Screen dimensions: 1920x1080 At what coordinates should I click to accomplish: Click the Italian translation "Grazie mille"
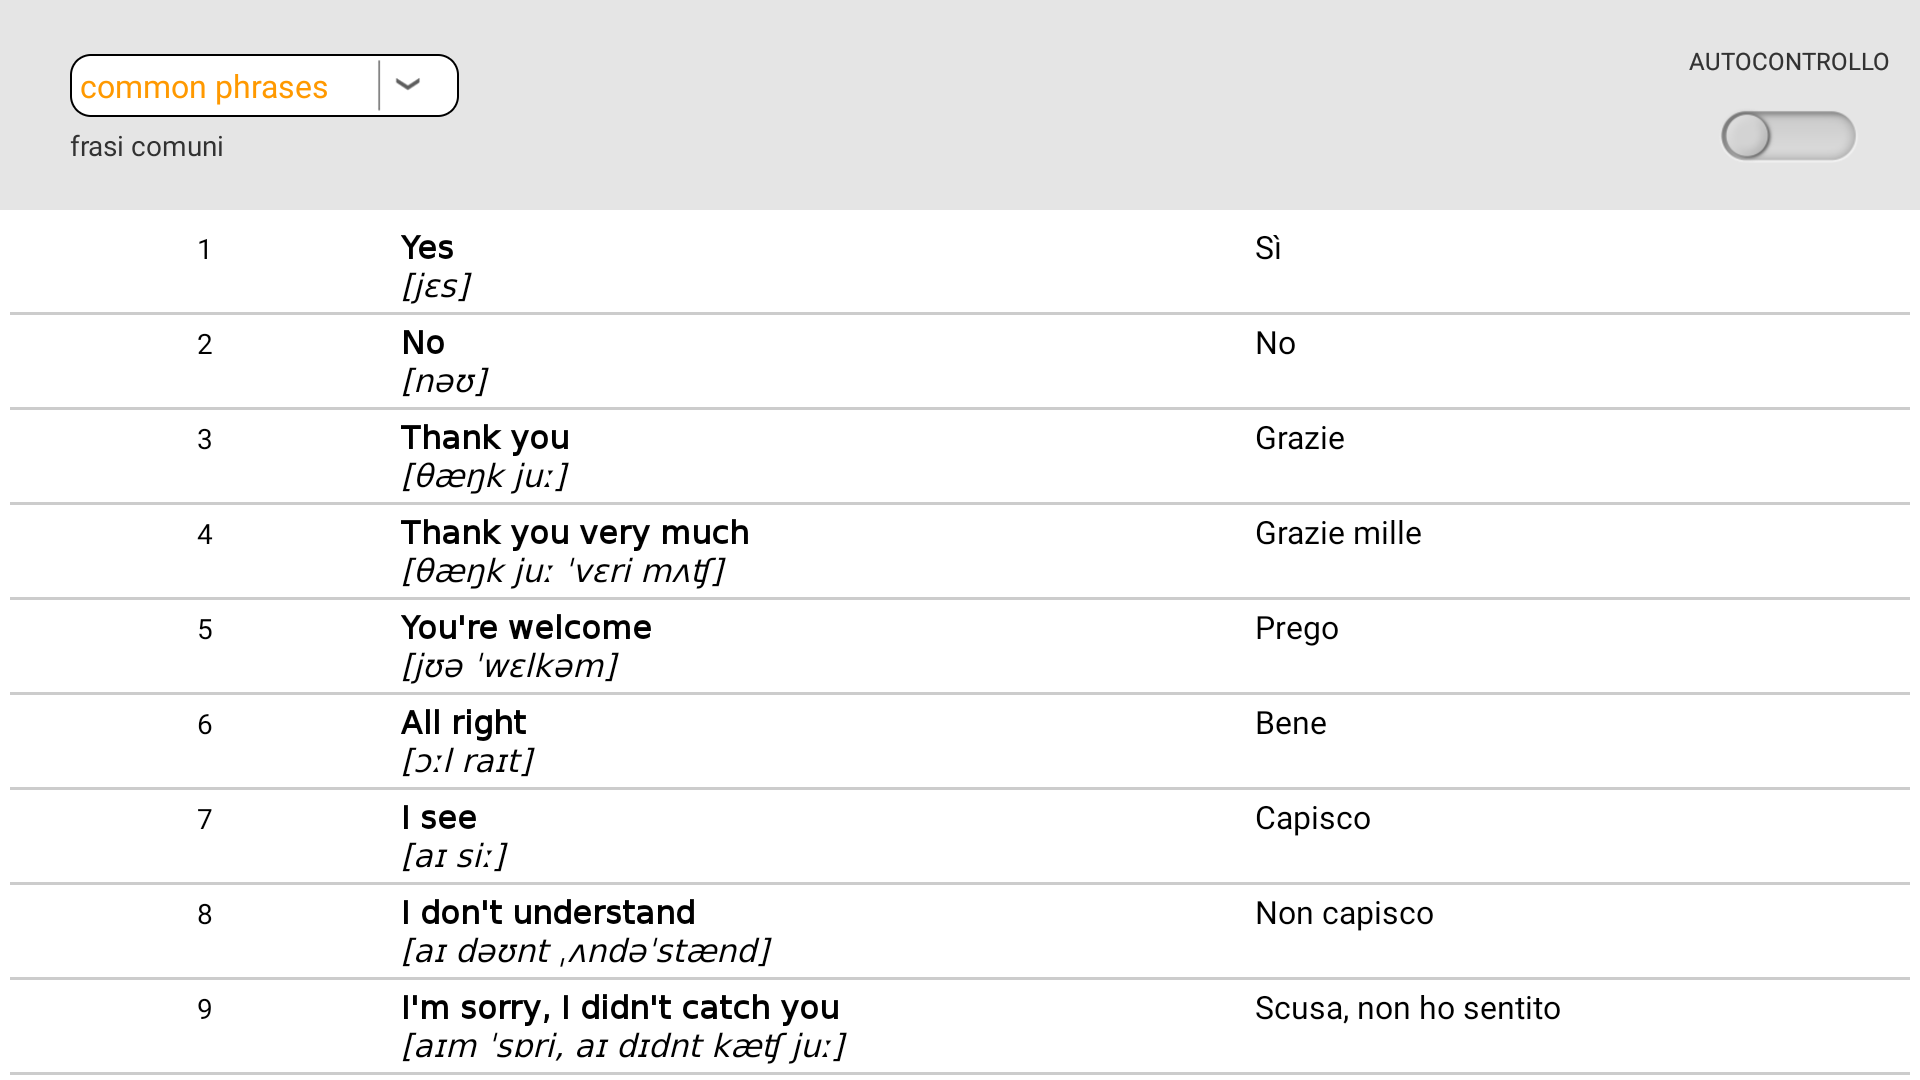[x=1338, y=533]
